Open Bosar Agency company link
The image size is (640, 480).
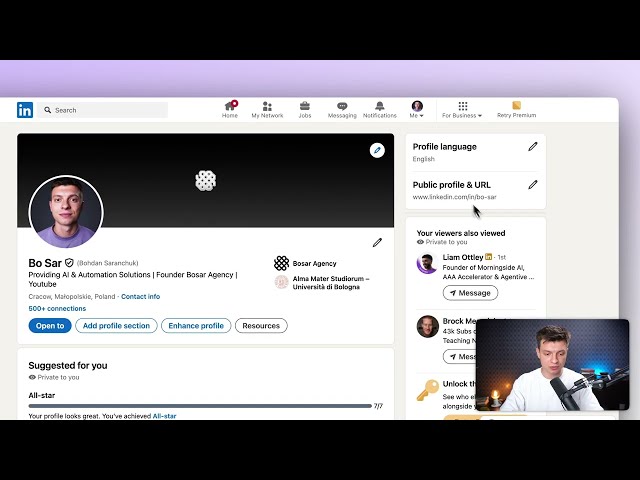pyautogui.click(x=314, y=264)
